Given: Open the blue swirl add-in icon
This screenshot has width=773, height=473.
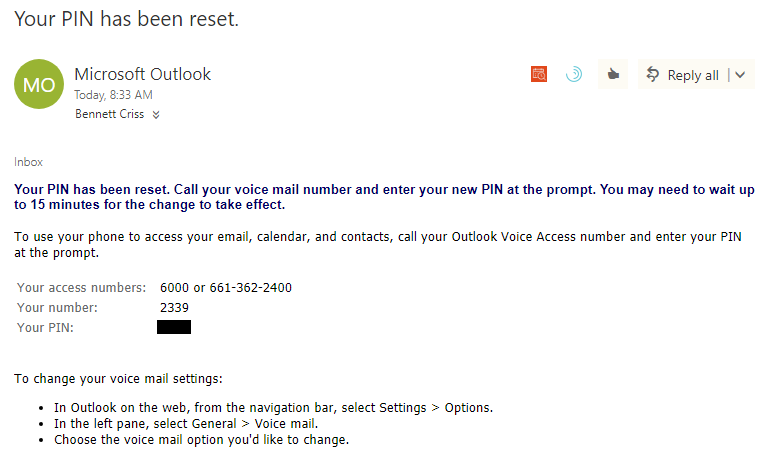Looking at the screenshot, I should [x=574, y=74].
